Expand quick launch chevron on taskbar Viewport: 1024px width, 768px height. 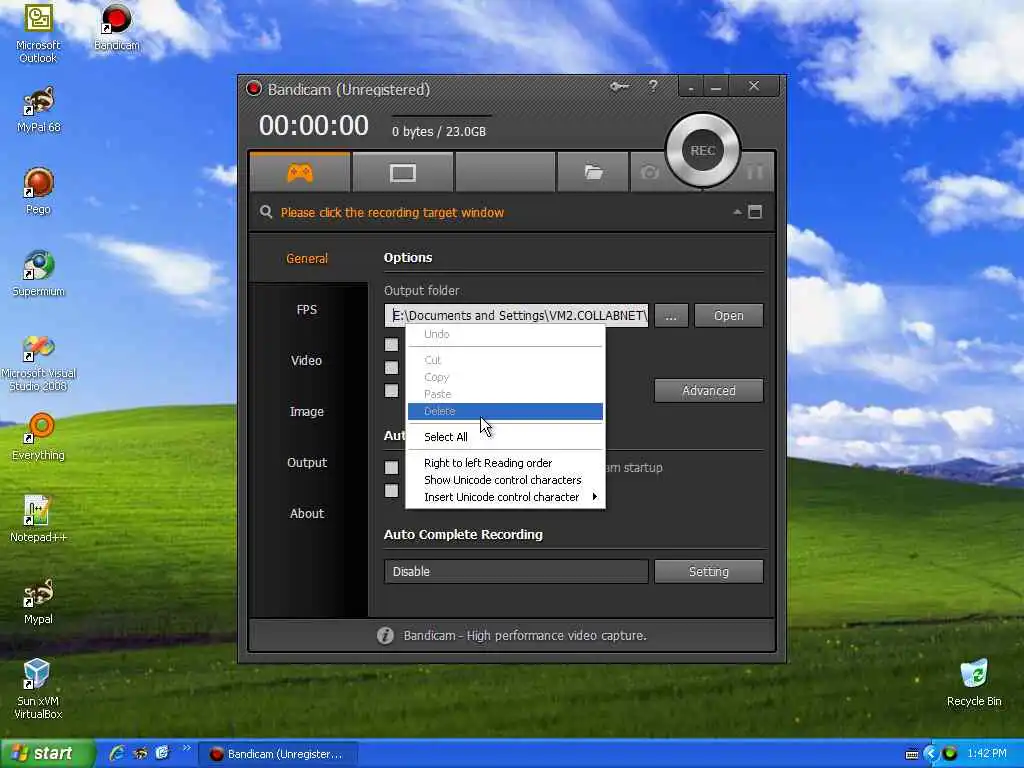tap(186, 748)
